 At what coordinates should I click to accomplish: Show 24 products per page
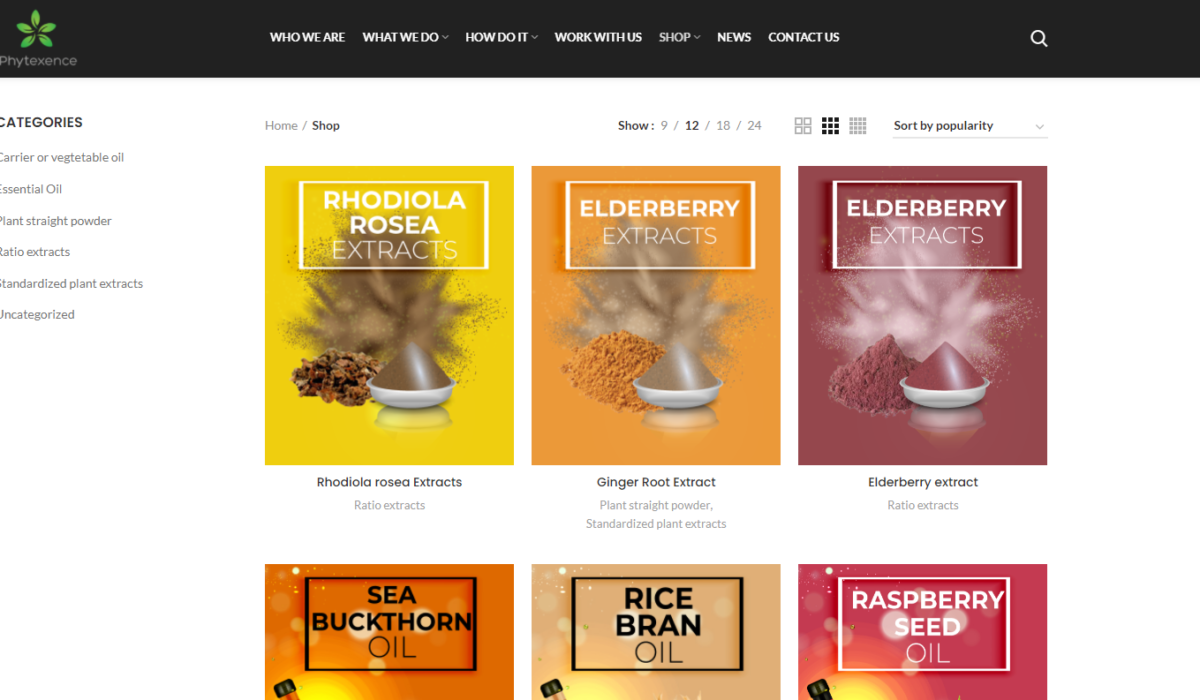pyautogui.click(x=754, y=126)
